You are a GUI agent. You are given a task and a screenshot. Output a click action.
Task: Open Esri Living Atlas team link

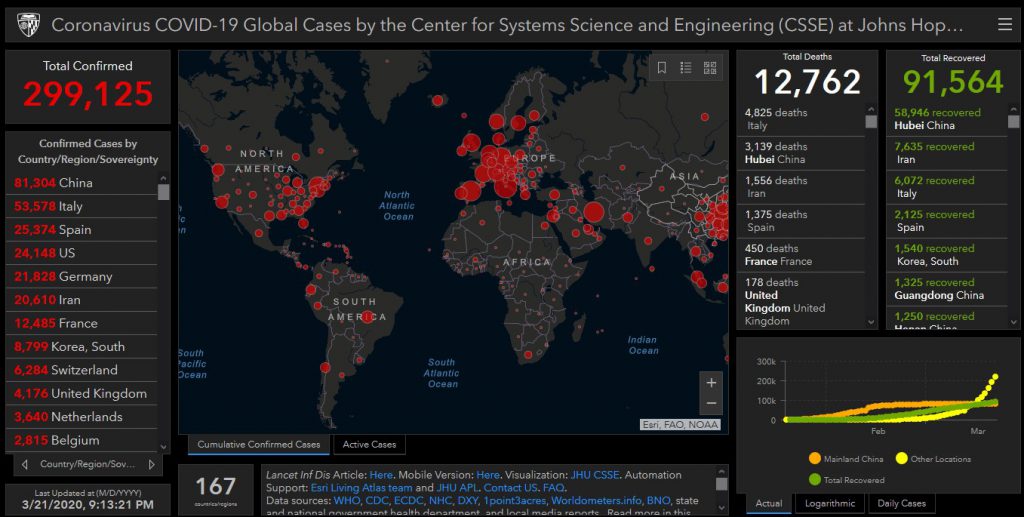pyautogui.click(x=361, y=488)
